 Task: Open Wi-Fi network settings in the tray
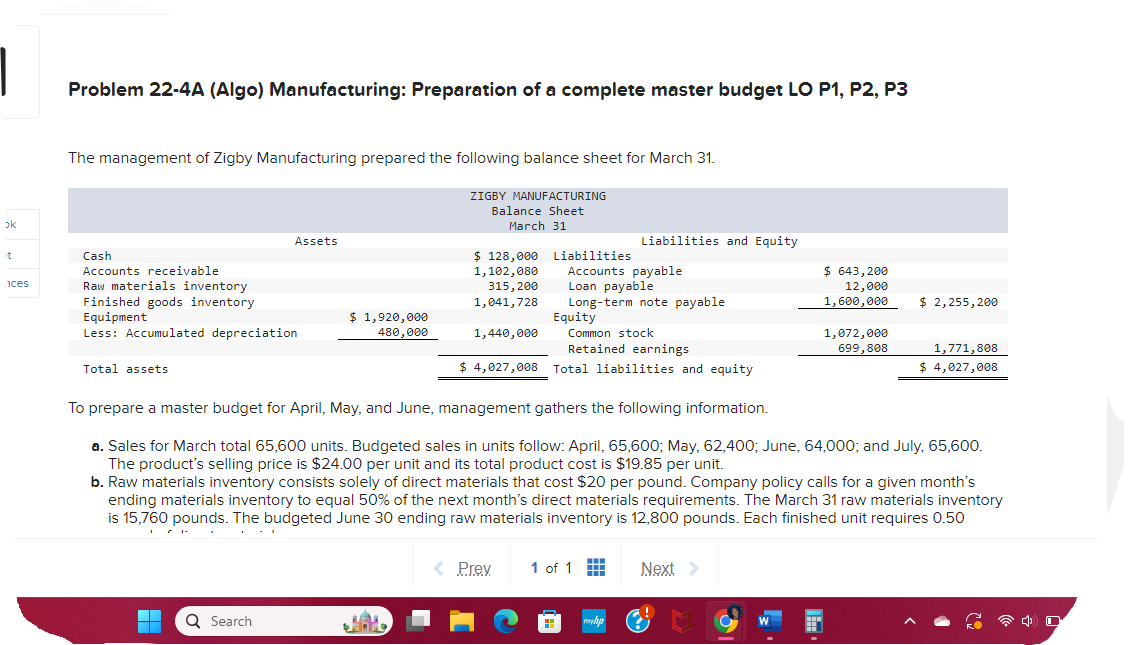click(1005, 621)
